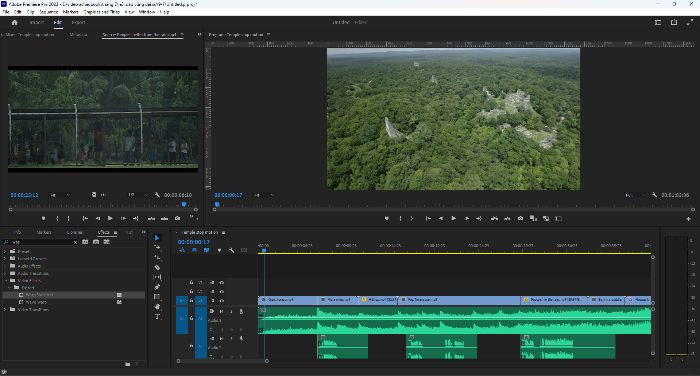The height and width of the screenshot is (376, 700).
Task: Open the Sequence menu
Action: coord(49,12)
